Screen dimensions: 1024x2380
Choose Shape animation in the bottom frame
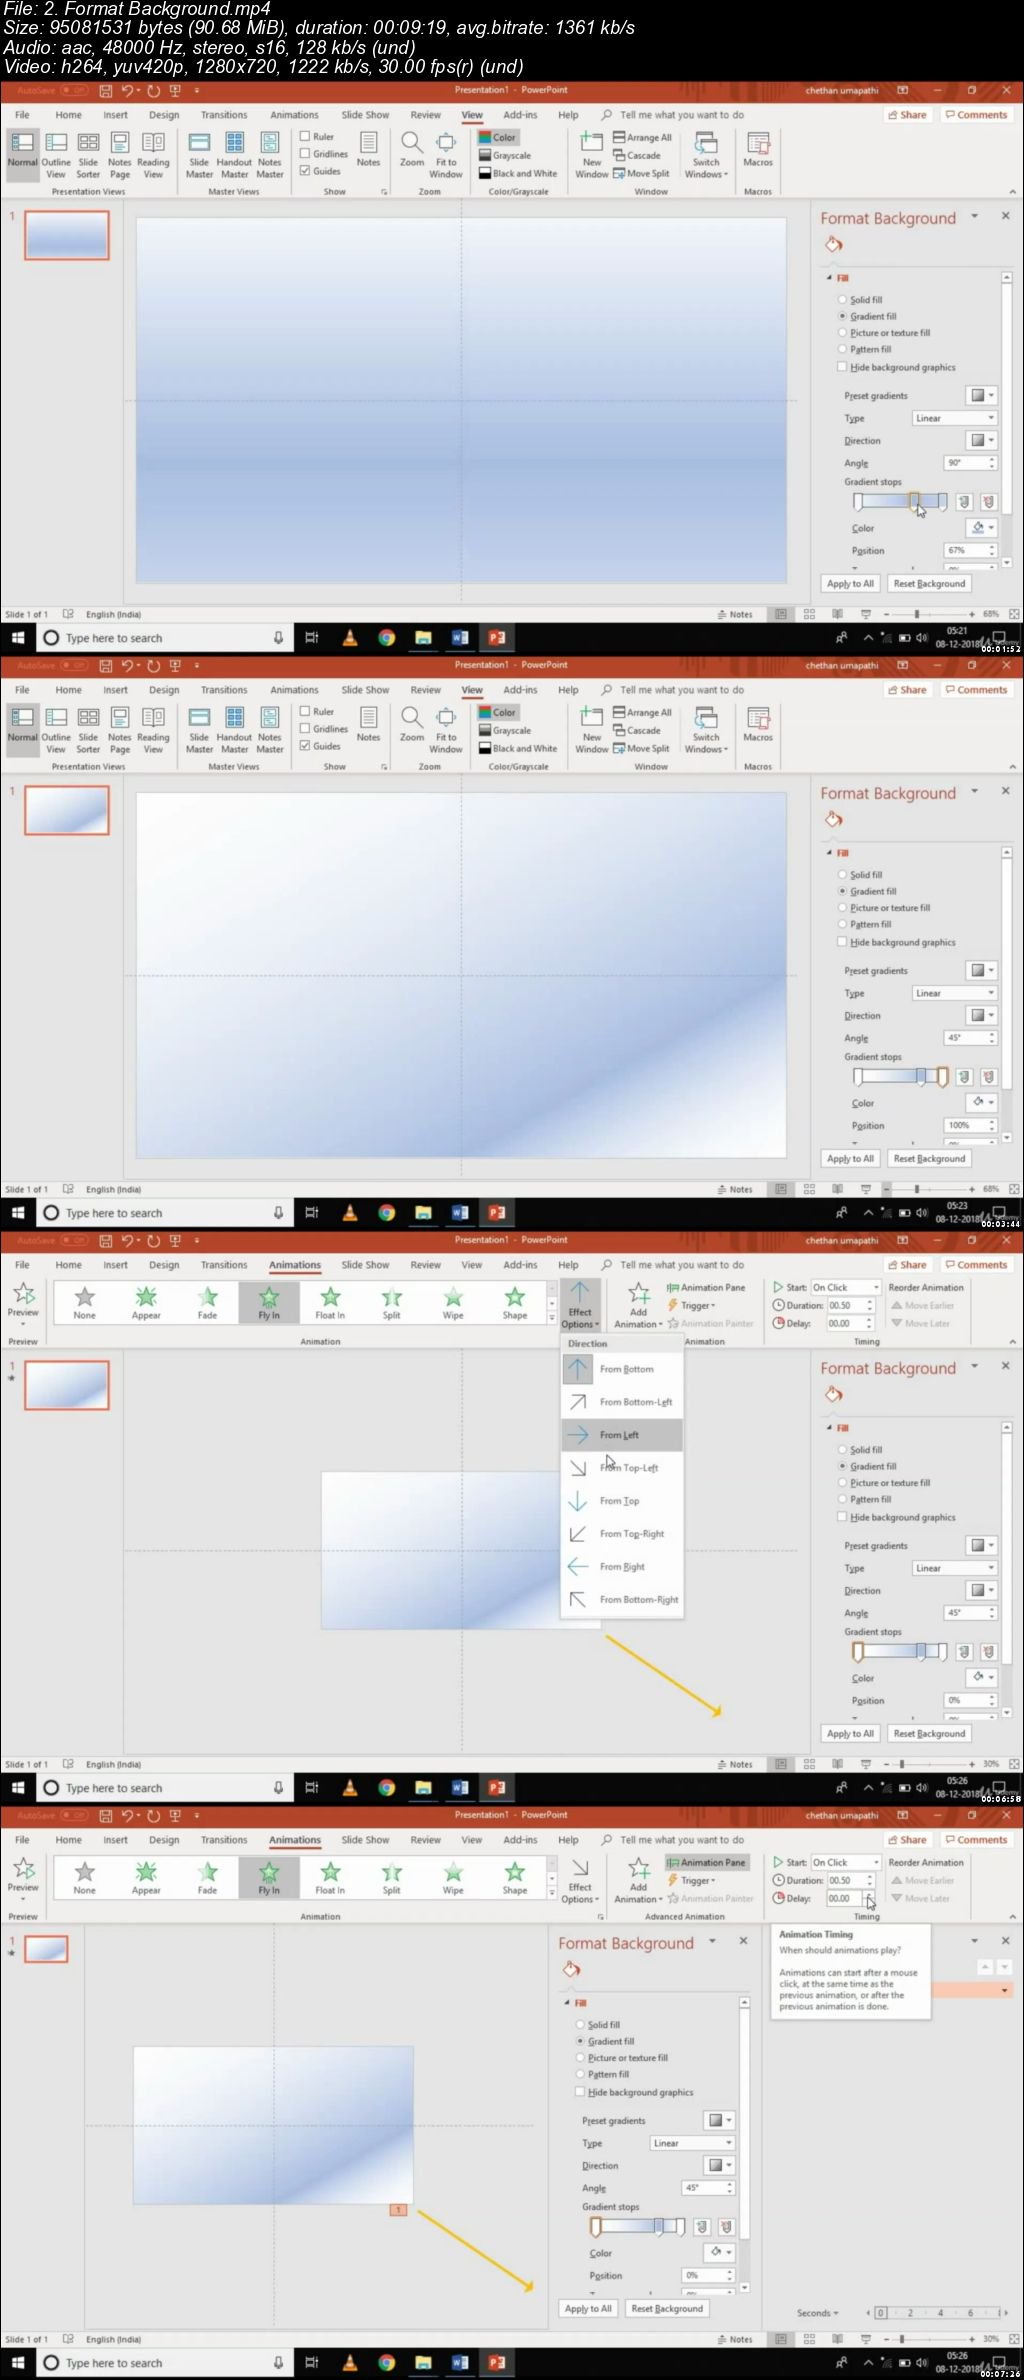[515, 1878]
